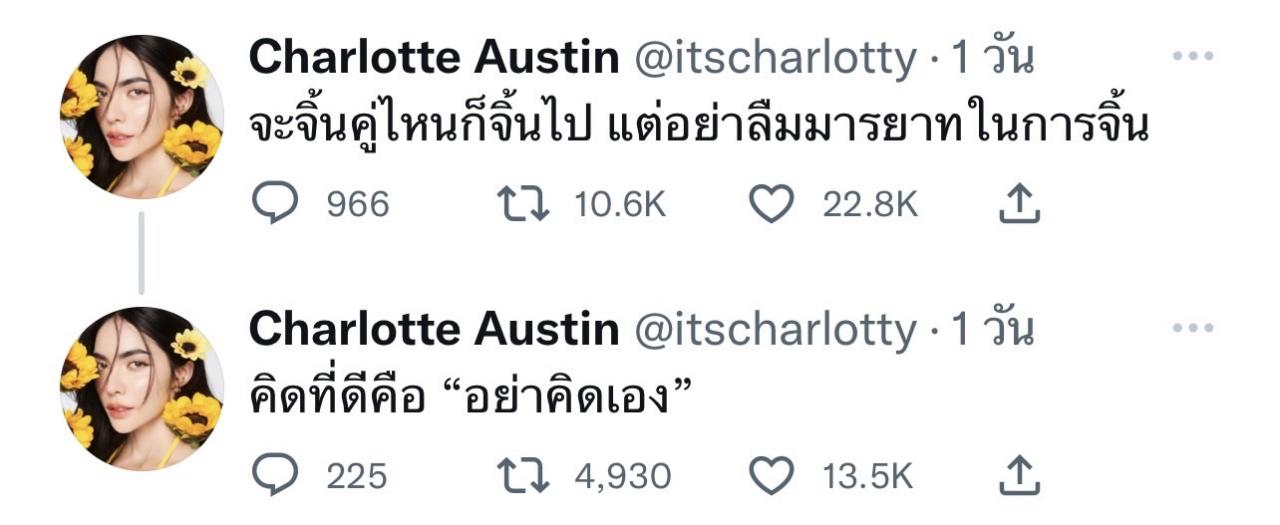
Task: Reply to the second tweet (225 replies)
Action: point(269,476)
